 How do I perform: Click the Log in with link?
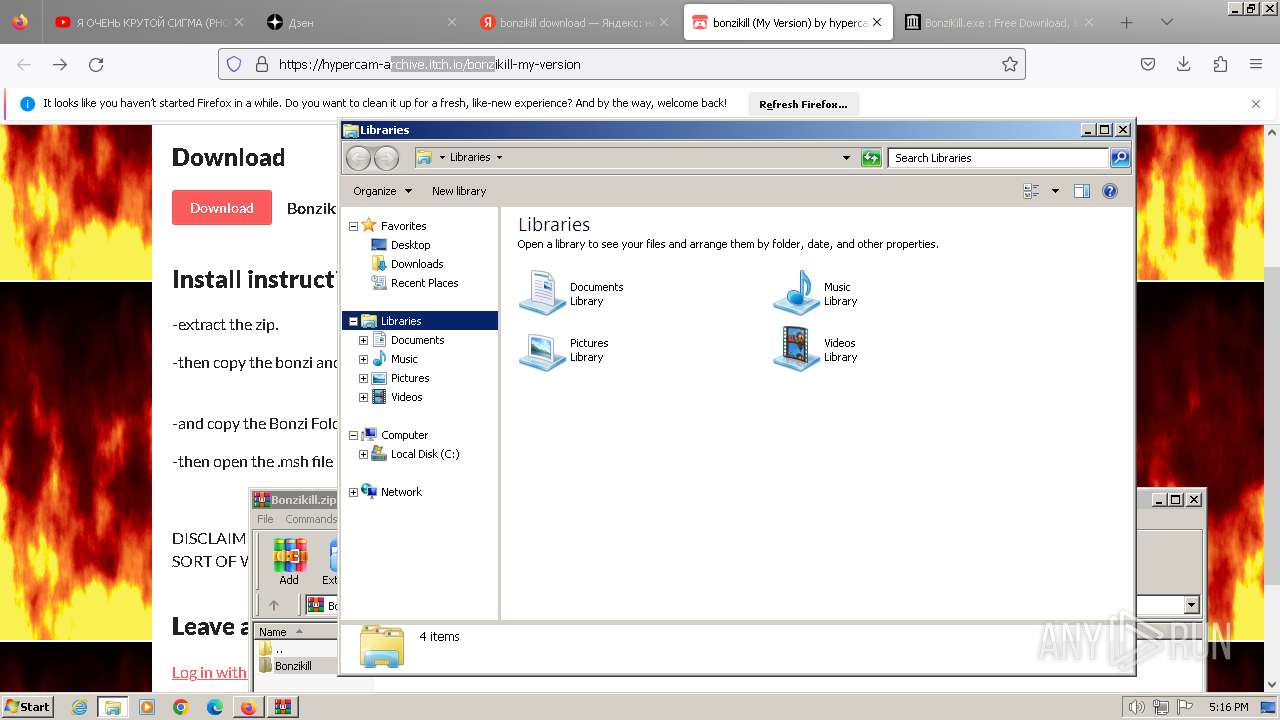[209, 672]
